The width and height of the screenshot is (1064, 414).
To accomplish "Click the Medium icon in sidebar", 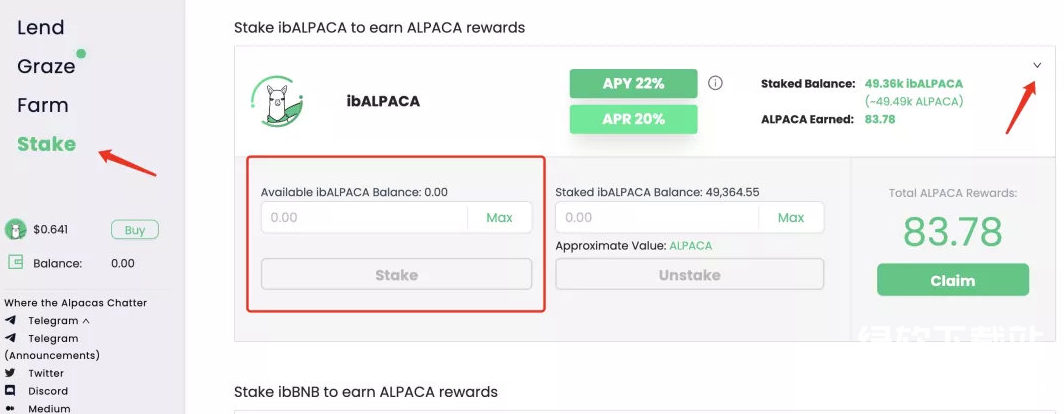I will [10, 408].
